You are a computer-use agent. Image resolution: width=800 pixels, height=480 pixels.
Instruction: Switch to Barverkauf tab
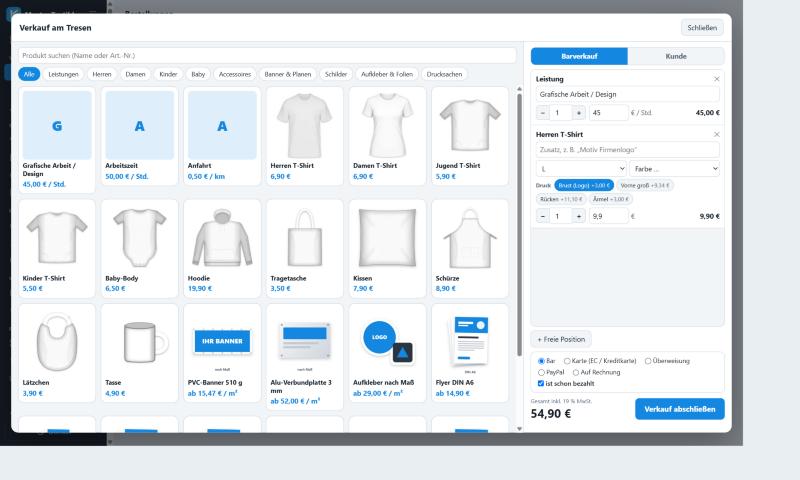[x=579, y=56]
